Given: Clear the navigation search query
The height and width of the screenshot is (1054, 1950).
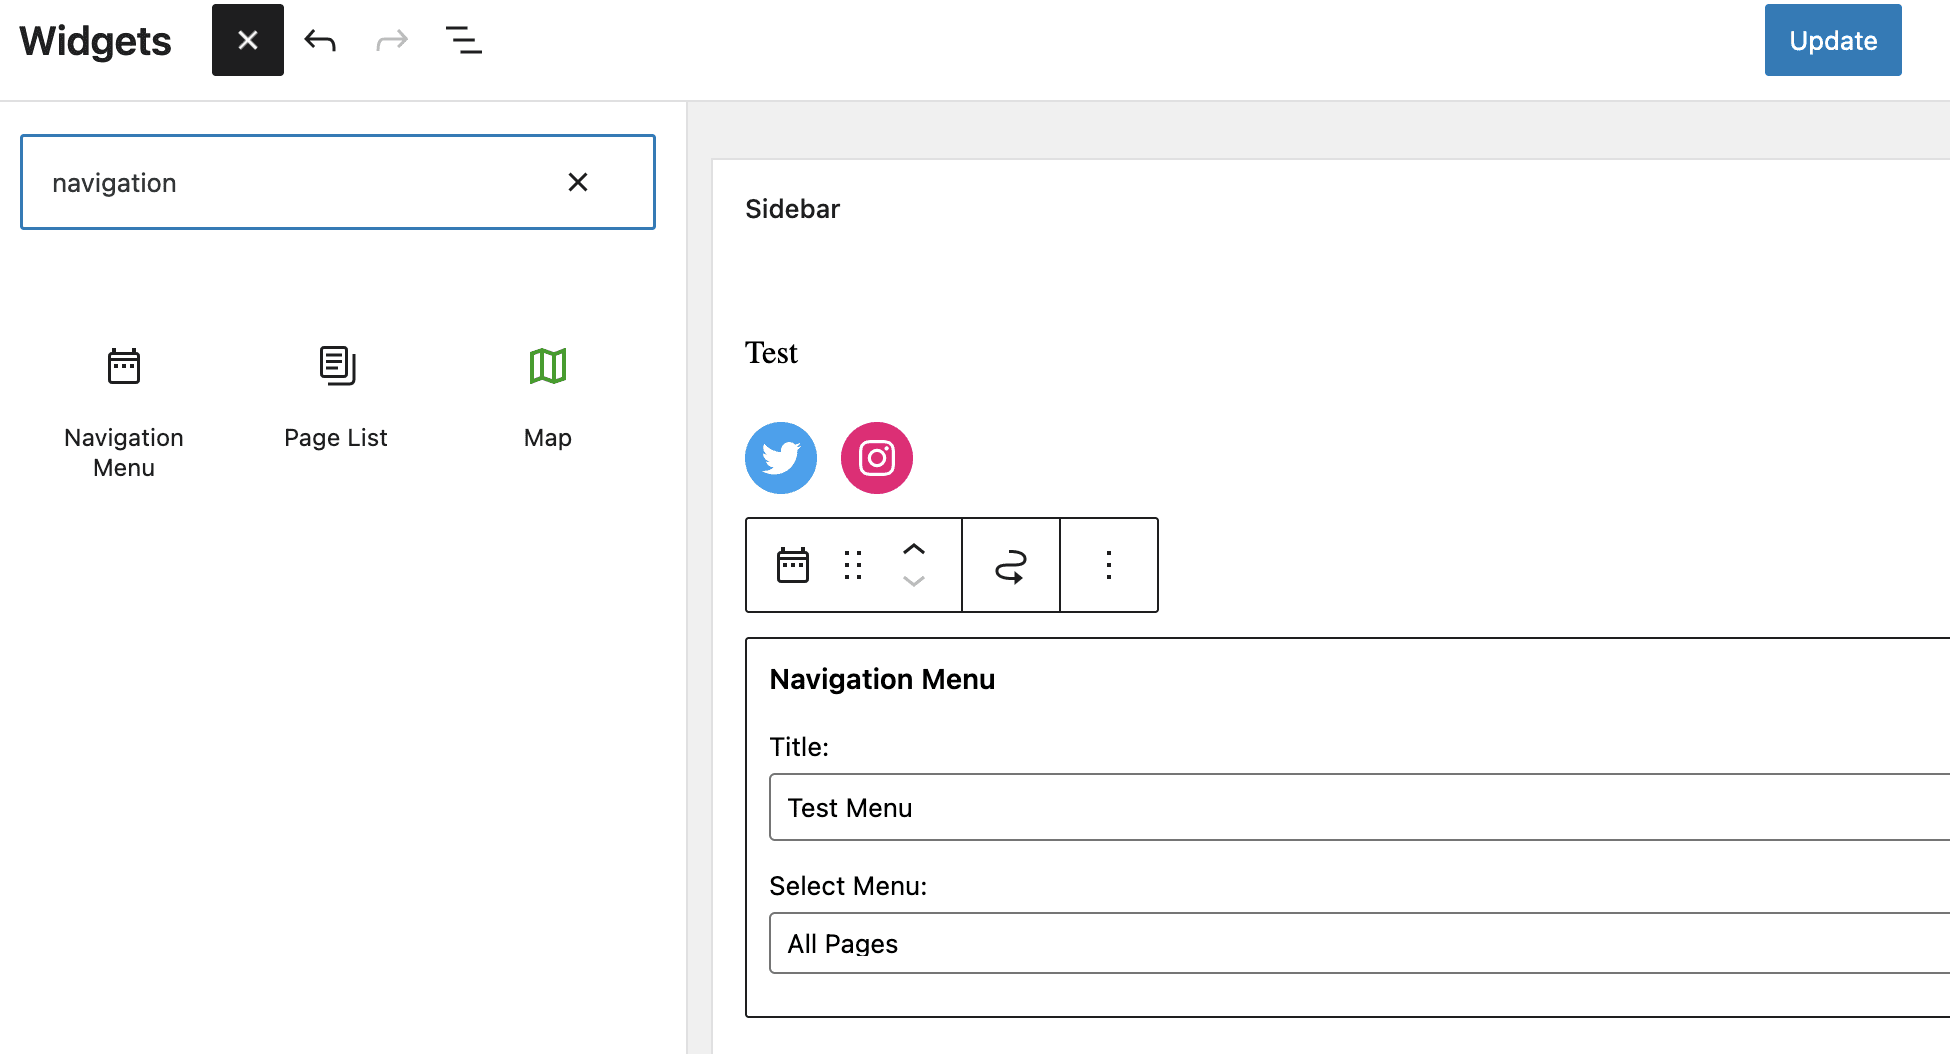Looking at the screenshot, I should [x=578, y=182].
